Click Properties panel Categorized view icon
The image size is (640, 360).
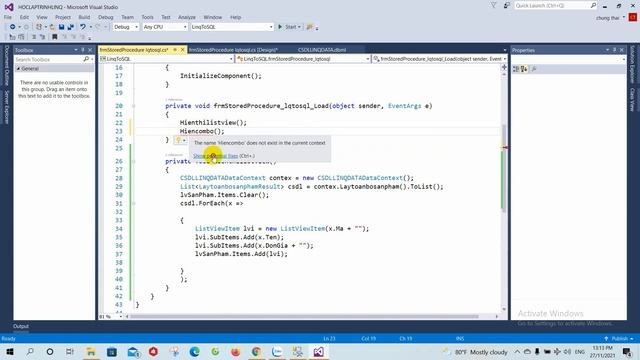[x=516, y=69]
